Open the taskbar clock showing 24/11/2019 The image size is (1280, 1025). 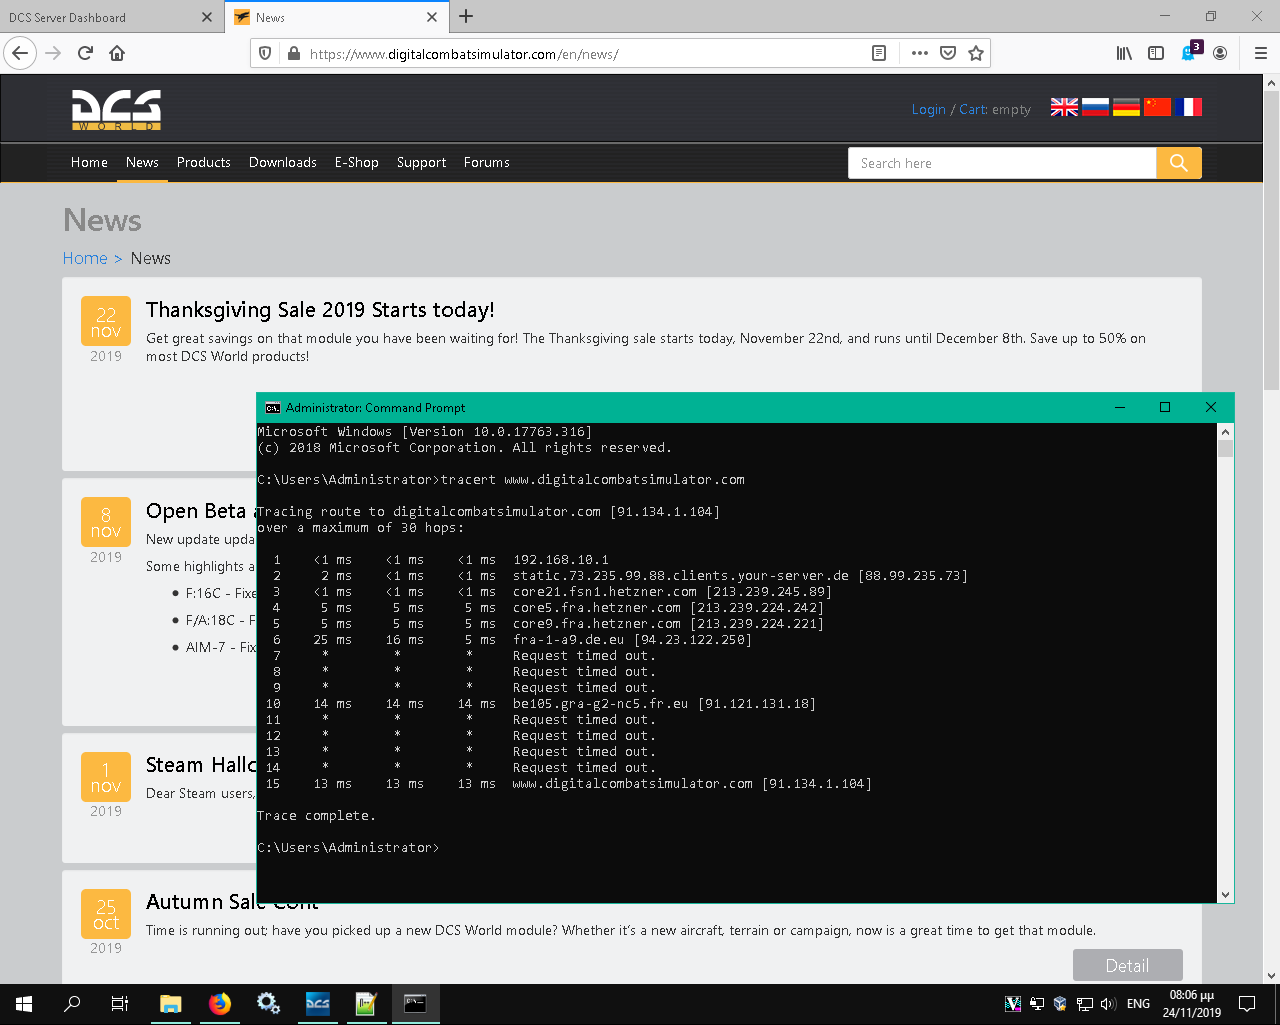click(1191, 1004)
